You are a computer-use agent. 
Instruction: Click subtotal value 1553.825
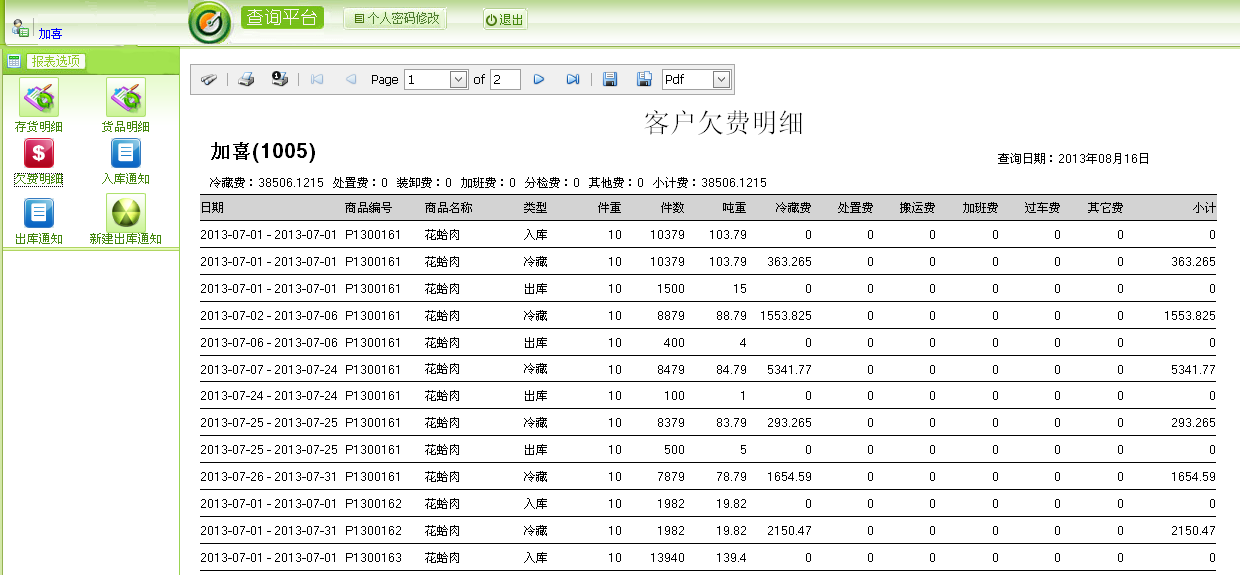[x=1190, y=316]
